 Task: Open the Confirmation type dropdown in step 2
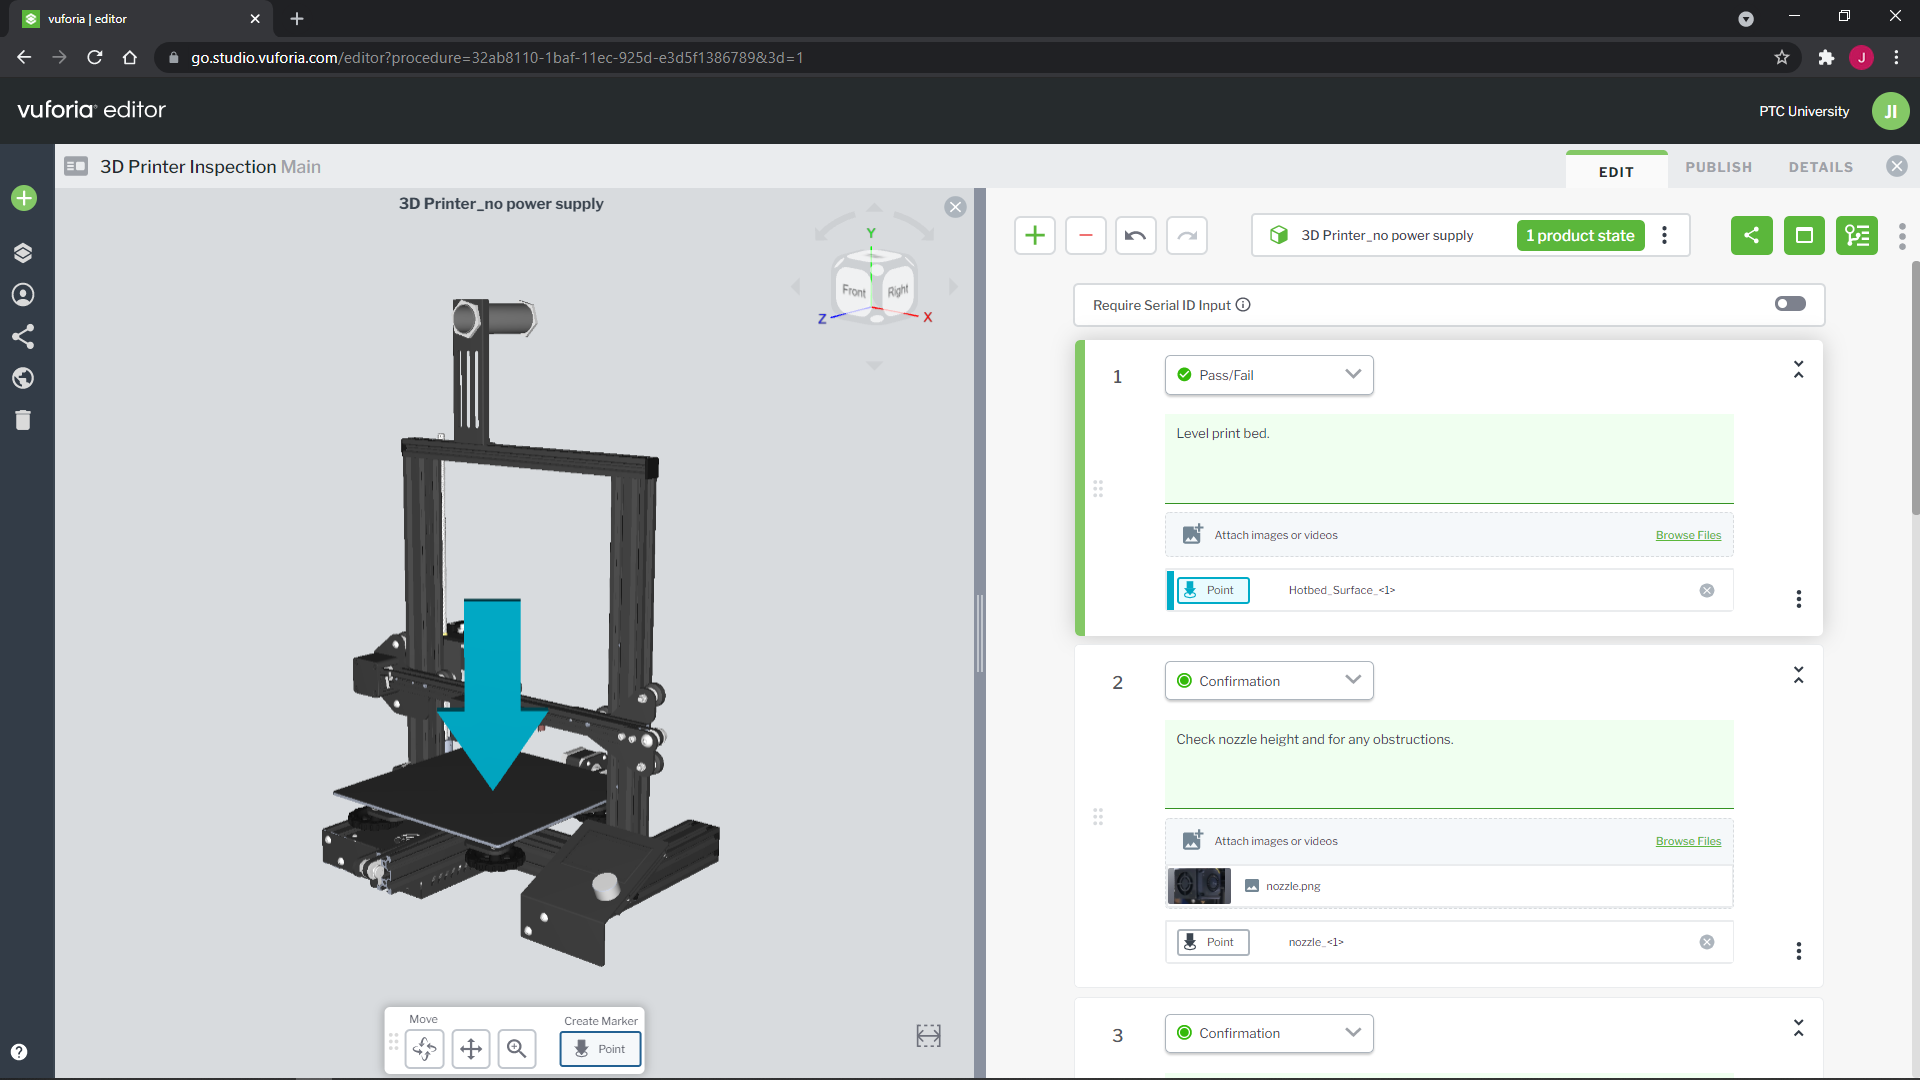click(1269, 681)
